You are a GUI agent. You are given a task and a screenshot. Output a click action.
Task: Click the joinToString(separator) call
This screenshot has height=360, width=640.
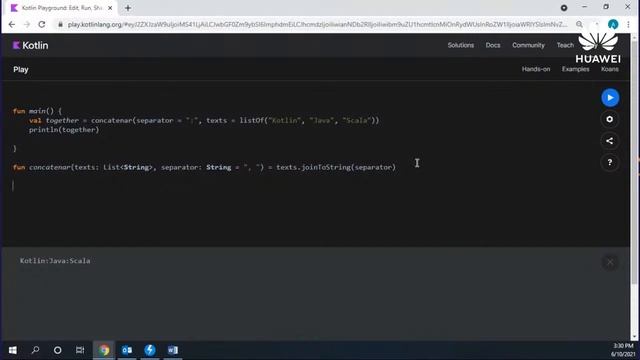349,167
